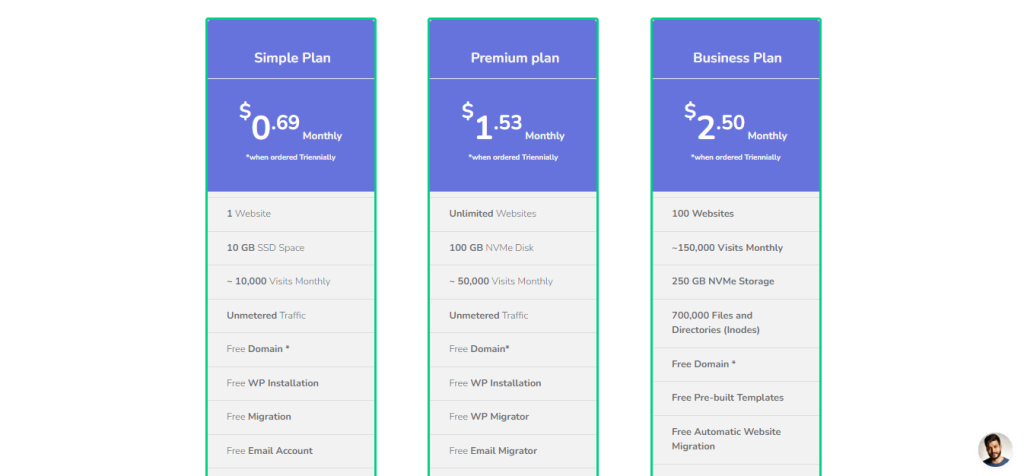
Task: Click the $0.69 Monthly price
Action: 290,125
